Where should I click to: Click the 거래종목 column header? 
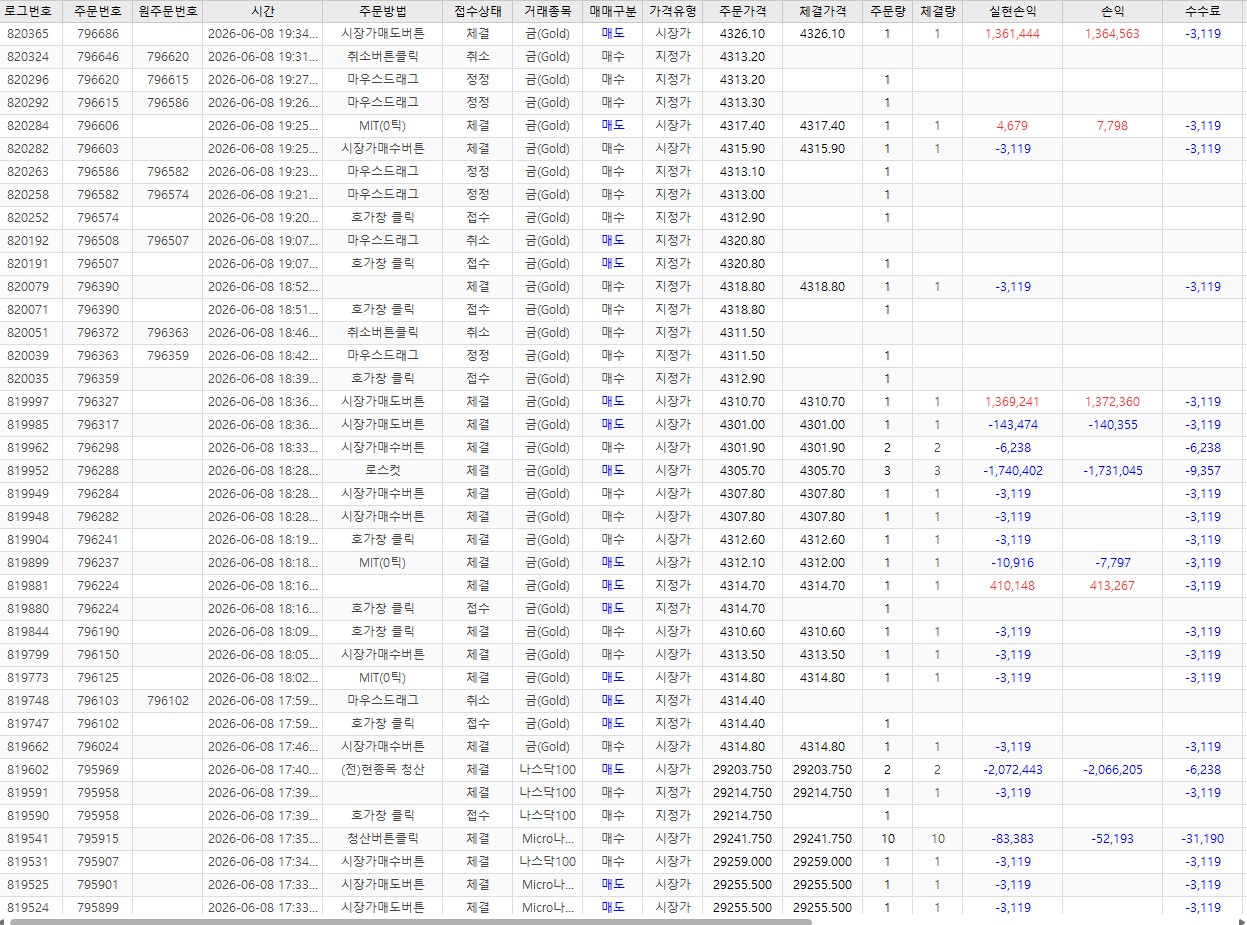click(547, 11)
